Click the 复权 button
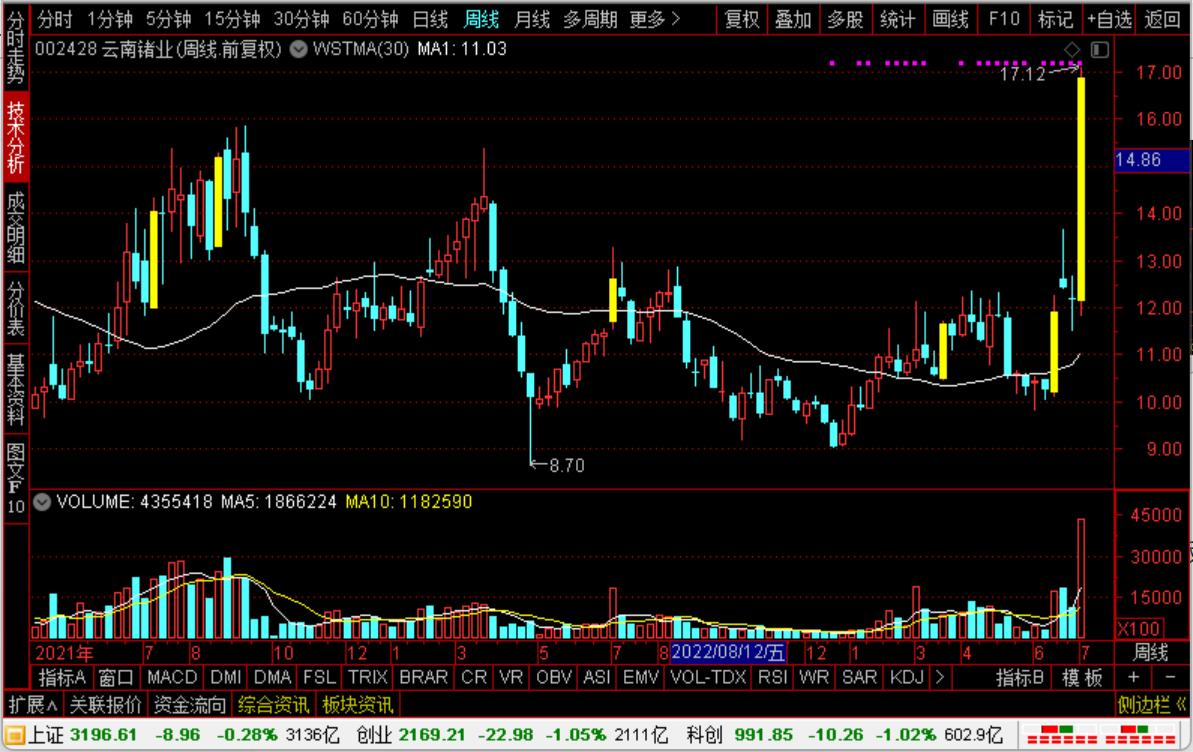Screen dimensions: 1193x752 coord(742,19)
